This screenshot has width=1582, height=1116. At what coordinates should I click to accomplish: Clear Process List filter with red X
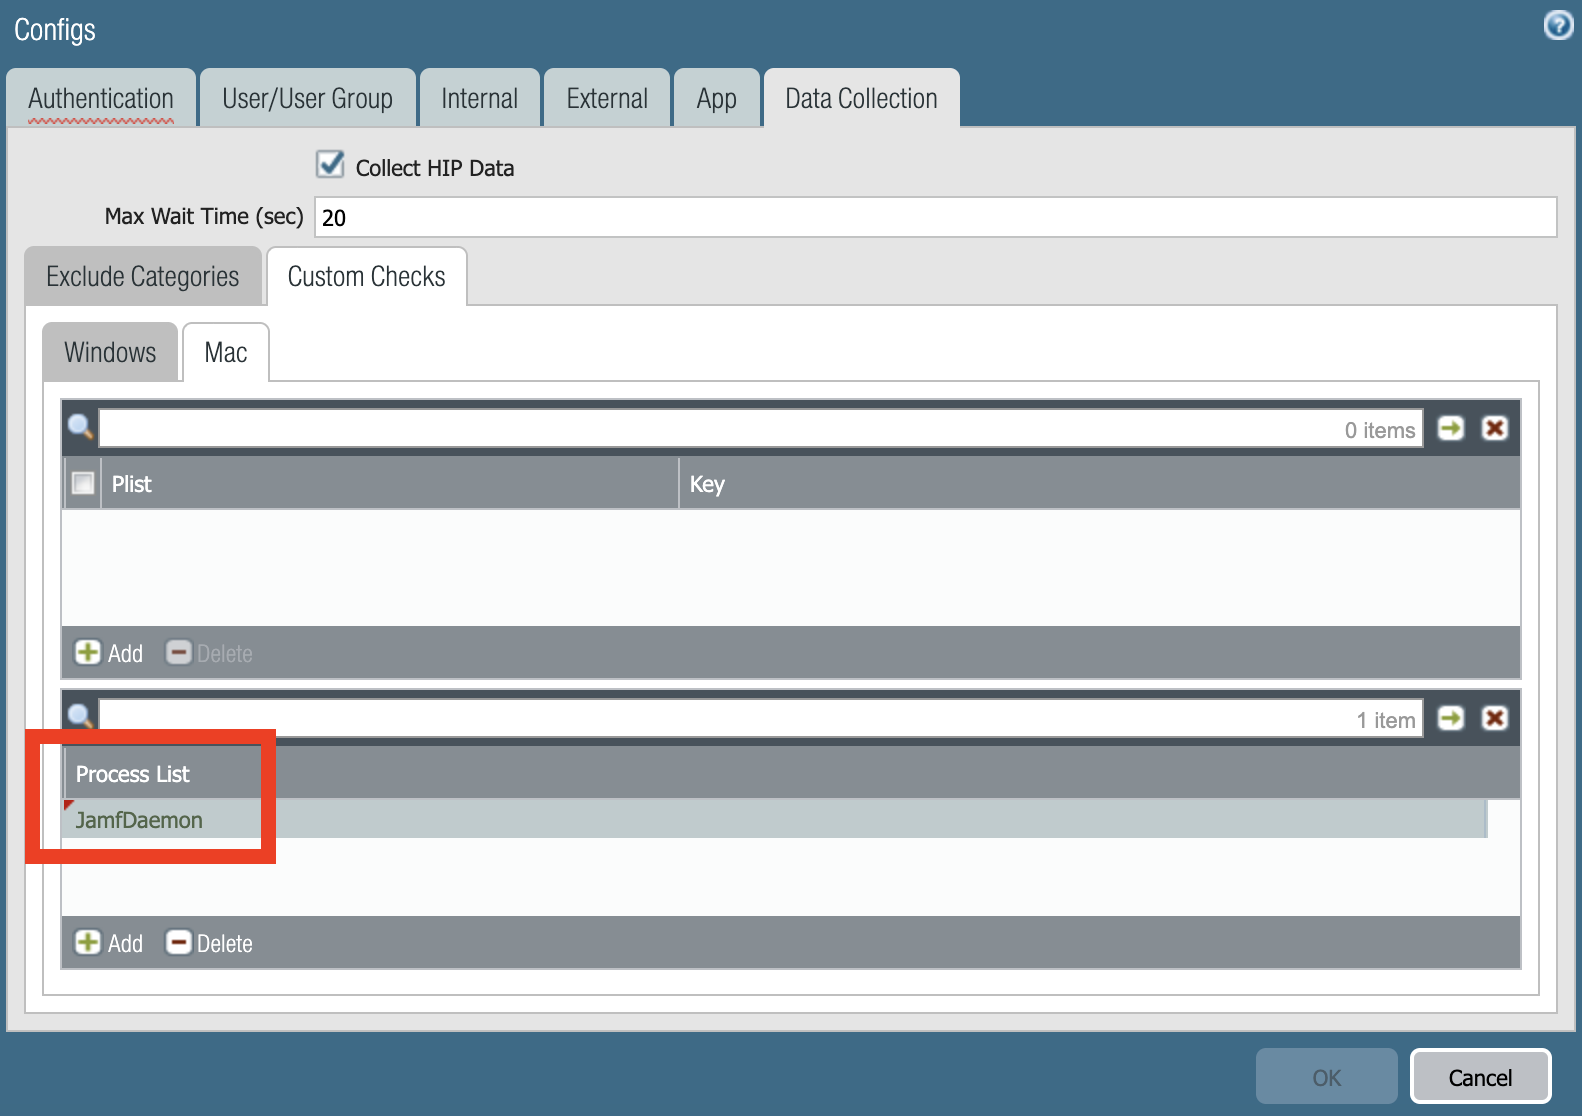tap(1494, 718)
